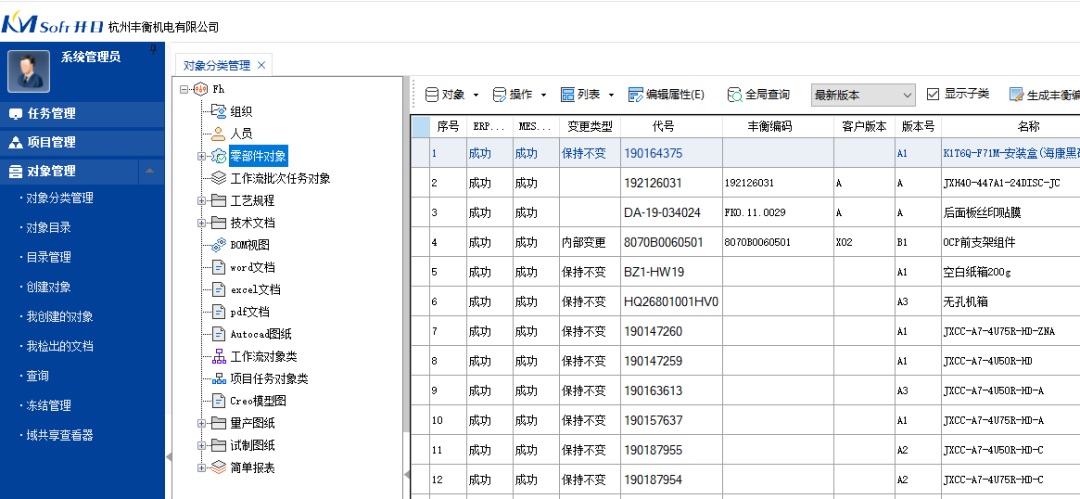Click the 技术文档 folder icon
1080x499 pixels.
(x=218, y=223)
